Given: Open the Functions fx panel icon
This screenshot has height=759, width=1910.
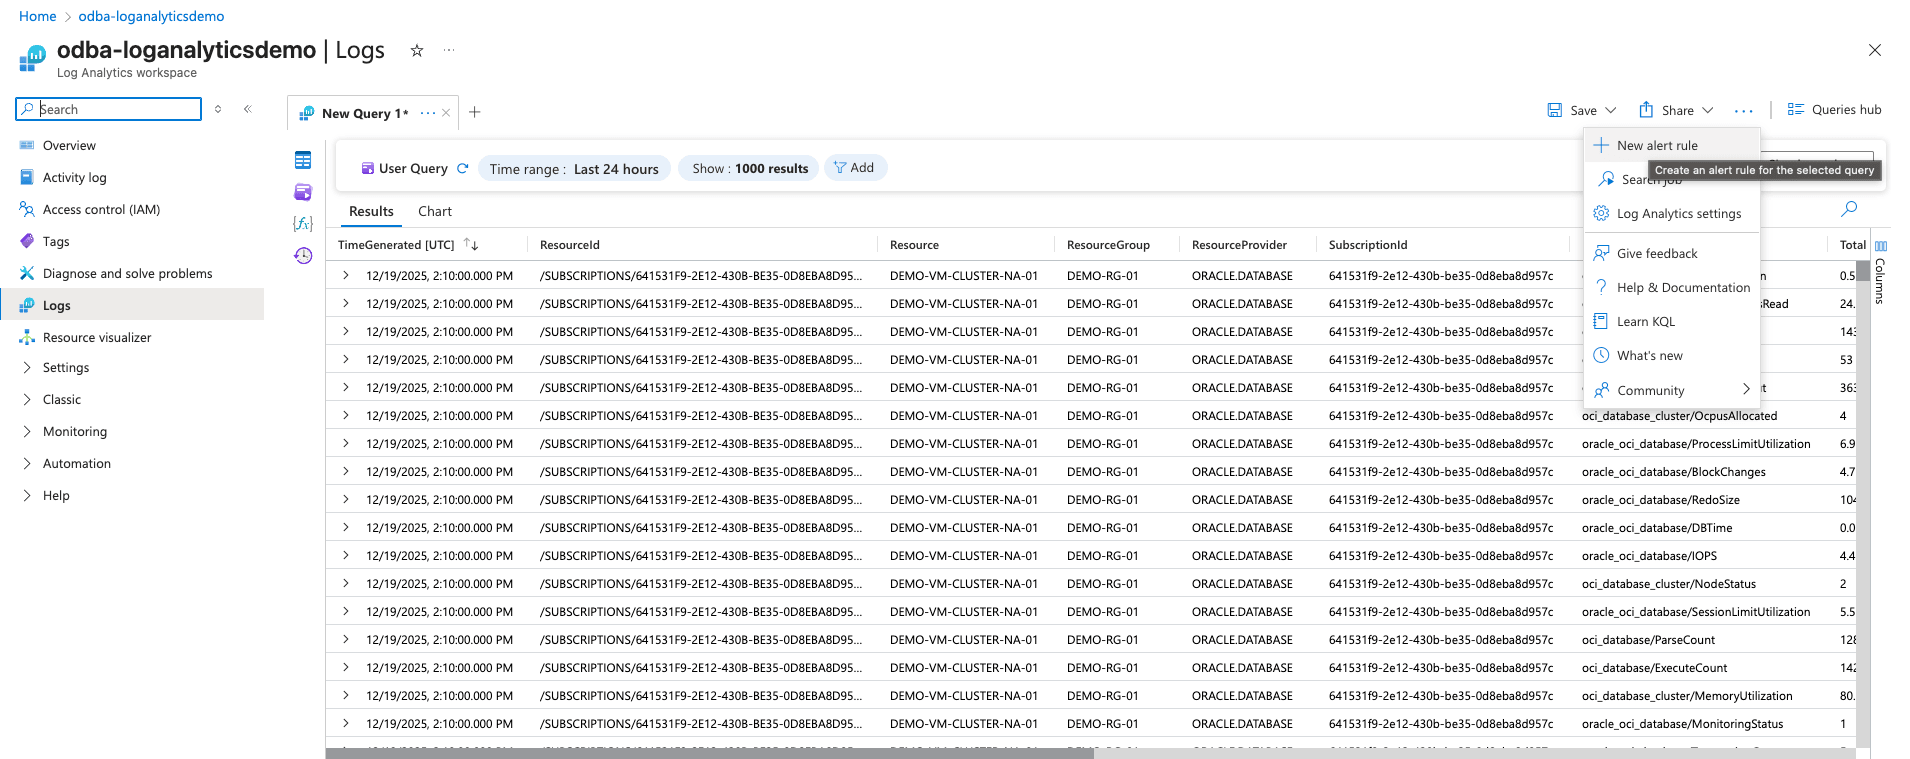Looking at the screenshot, I should point(303,224).
